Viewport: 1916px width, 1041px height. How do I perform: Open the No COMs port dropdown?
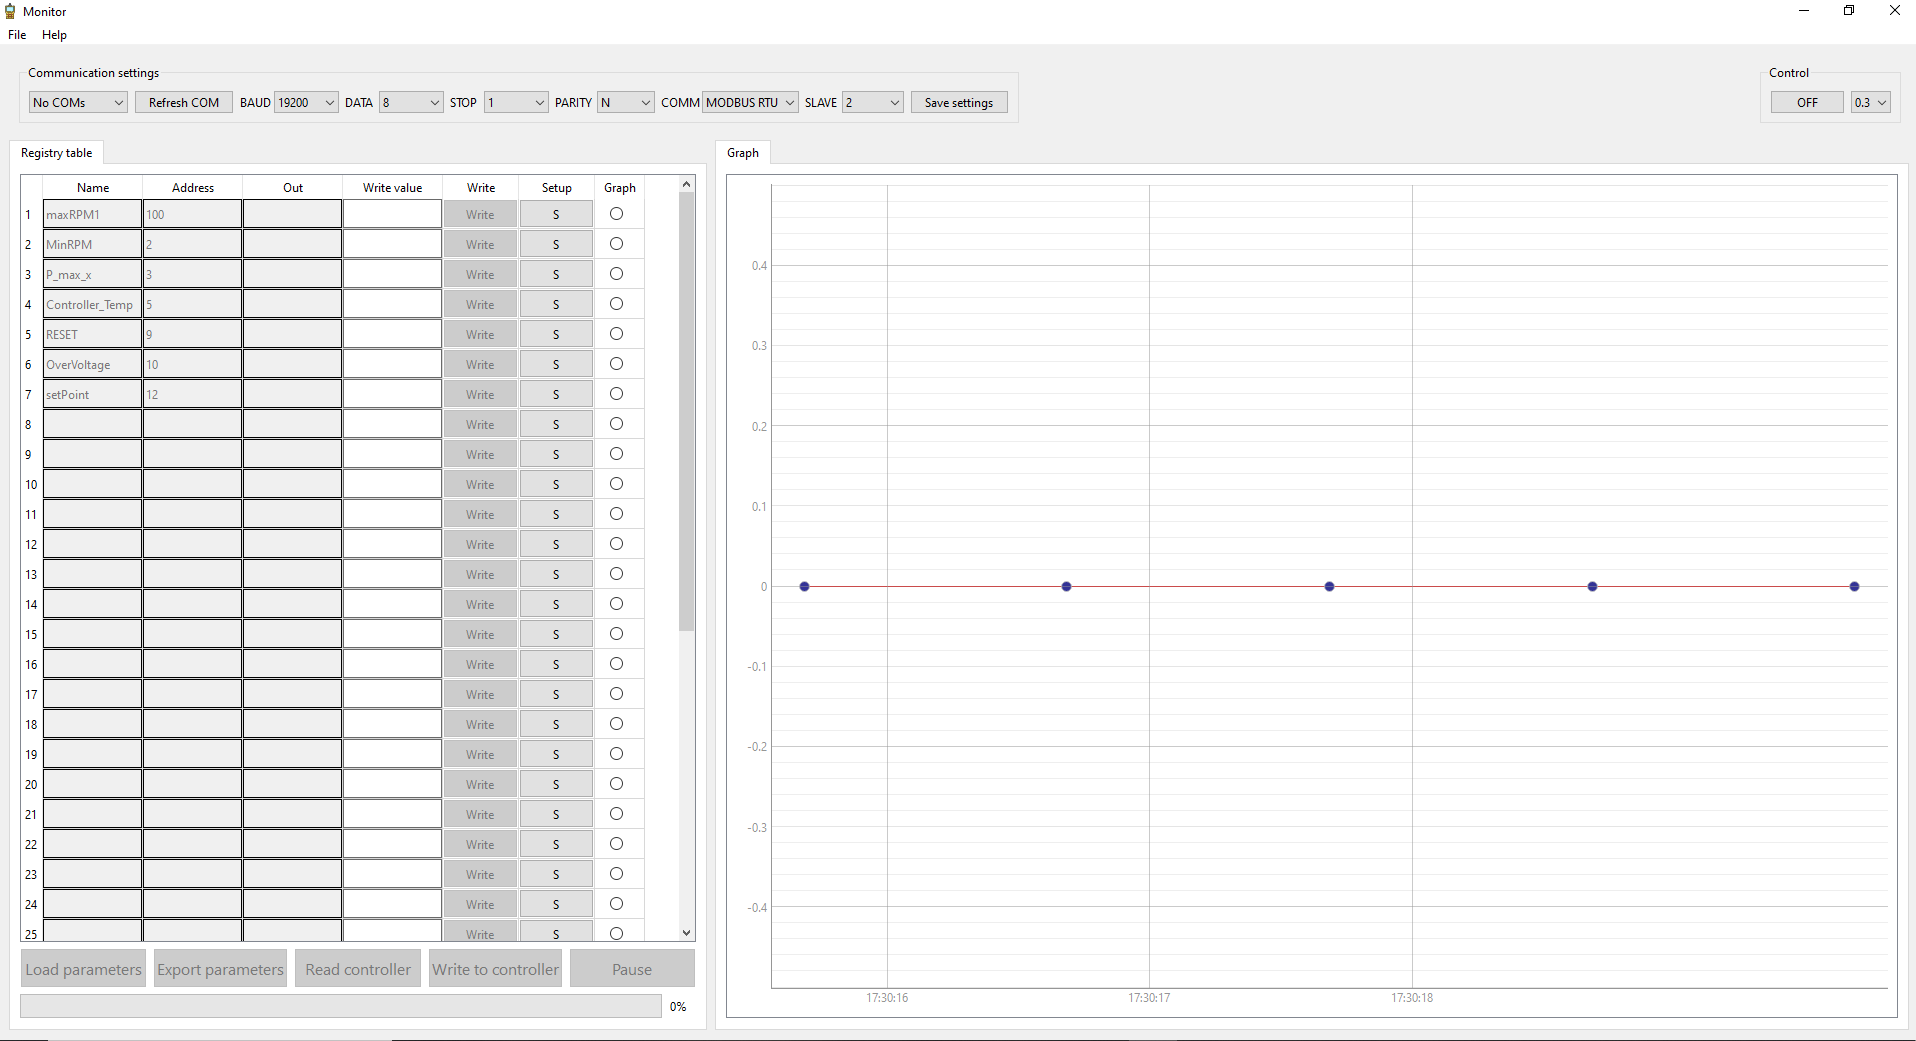click(x=78, y=103)
